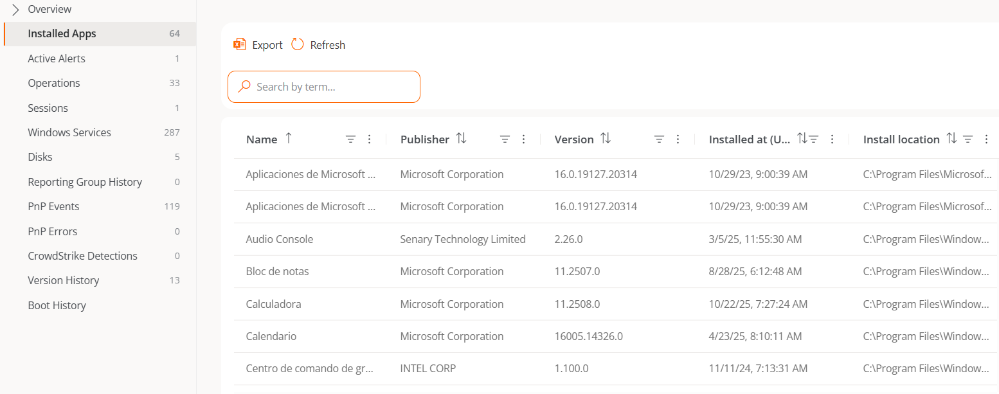Click 3/5/25, 11:55:30 AM cell
The height and width of the screenshot is (394, 999).
755,239
